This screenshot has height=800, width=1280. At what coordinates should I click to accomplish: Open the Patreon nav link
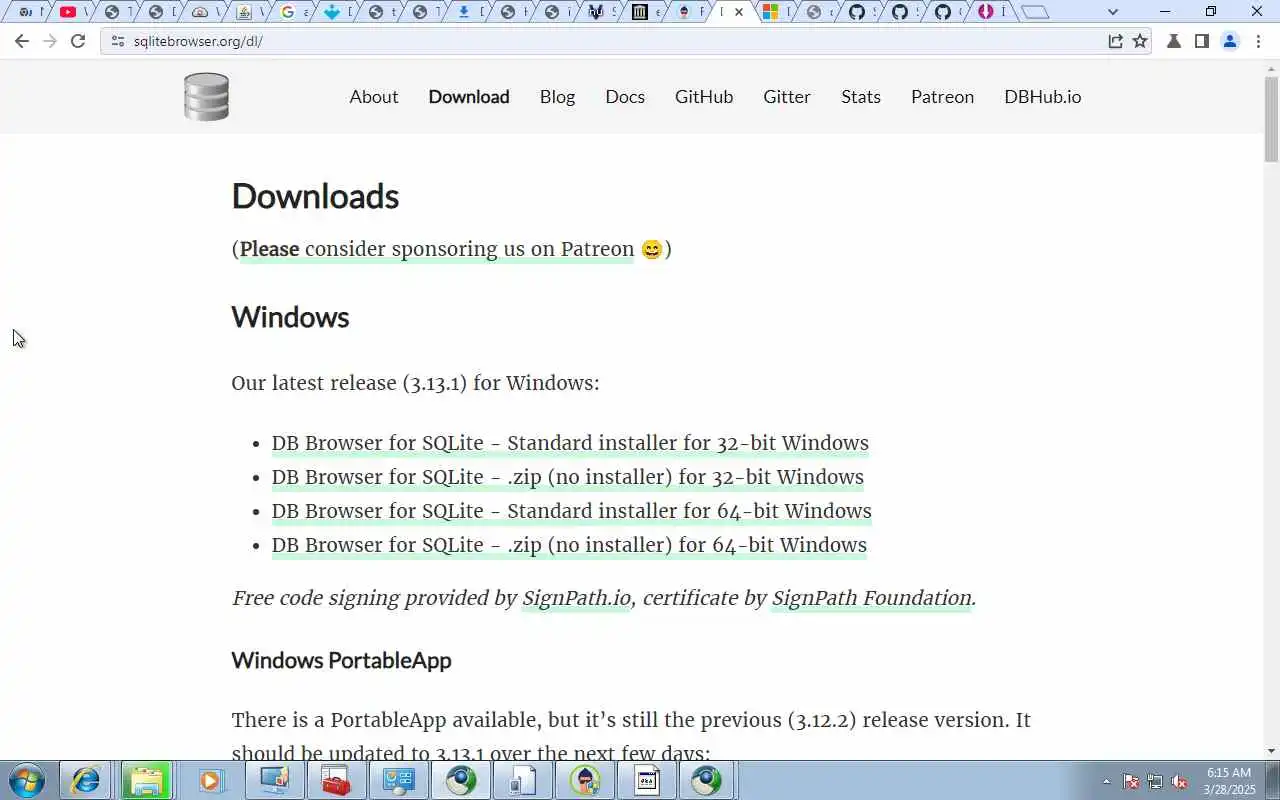[942, 97]
